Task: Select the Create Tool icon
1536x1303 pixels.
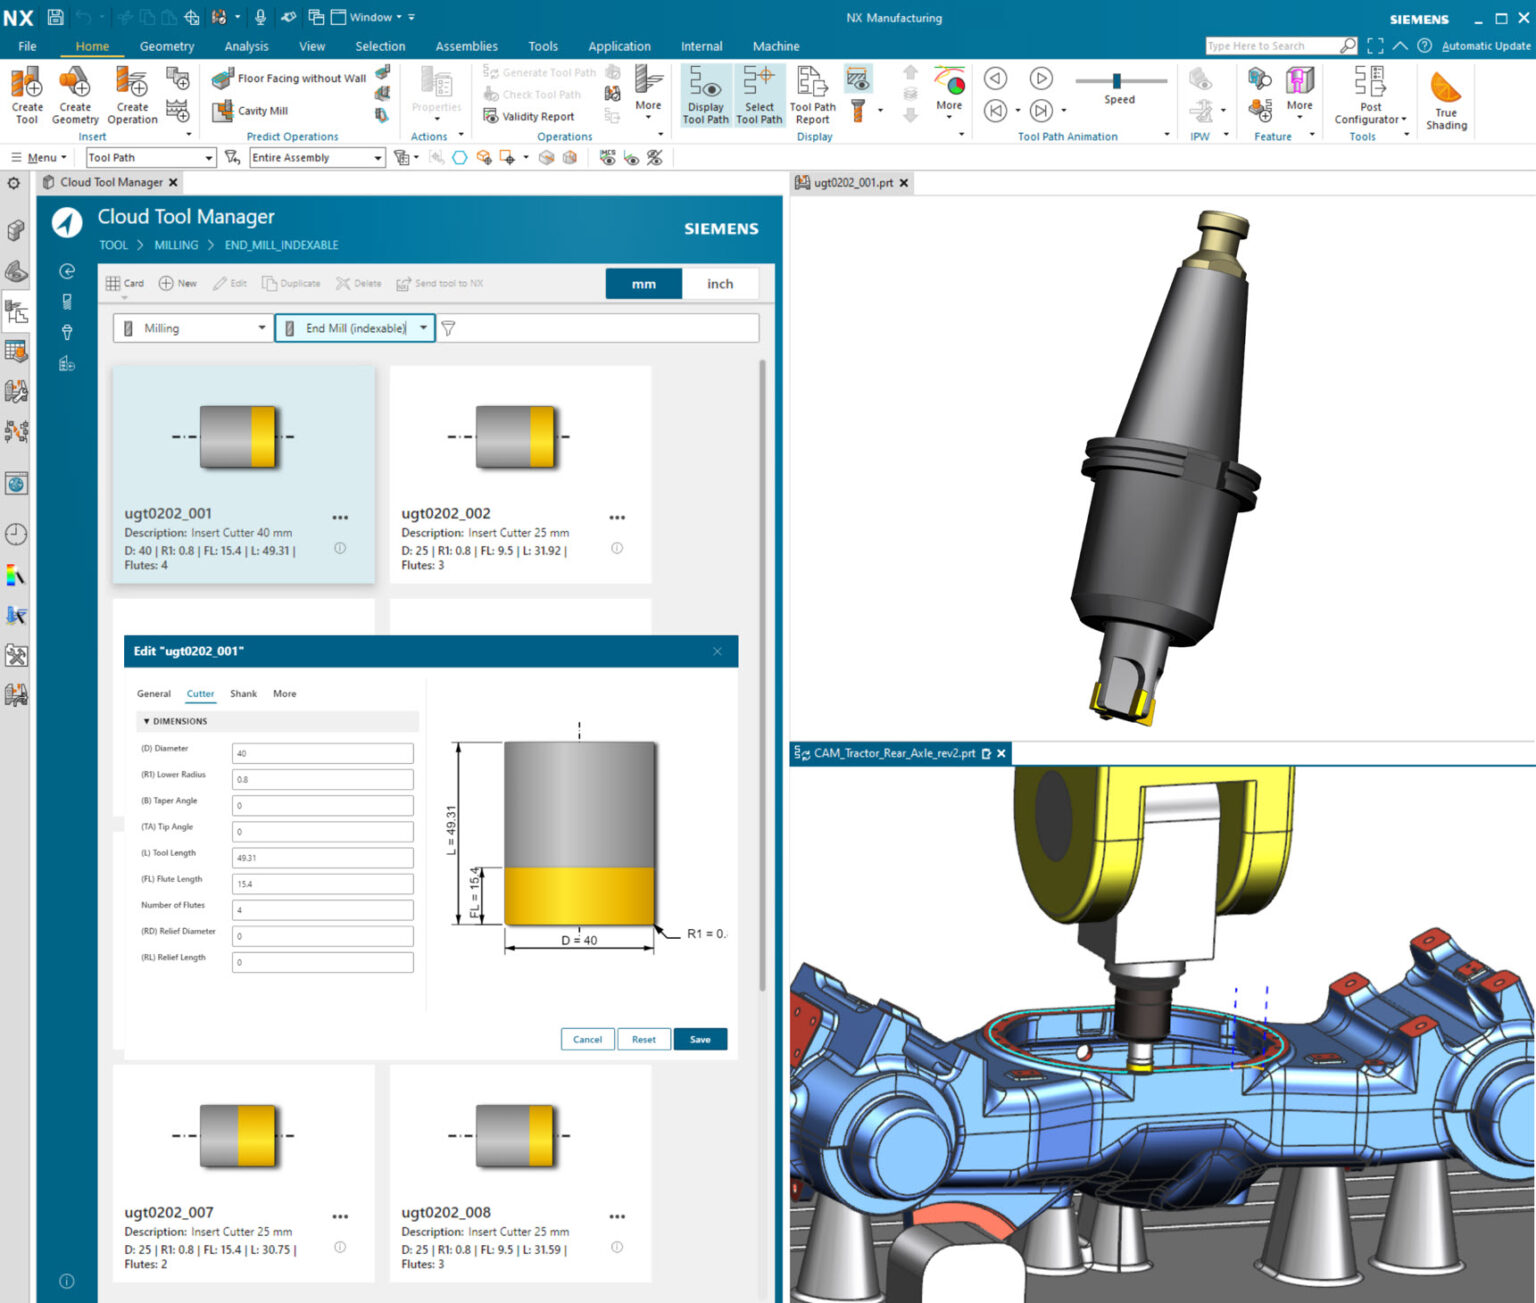Action: point(26,95)
